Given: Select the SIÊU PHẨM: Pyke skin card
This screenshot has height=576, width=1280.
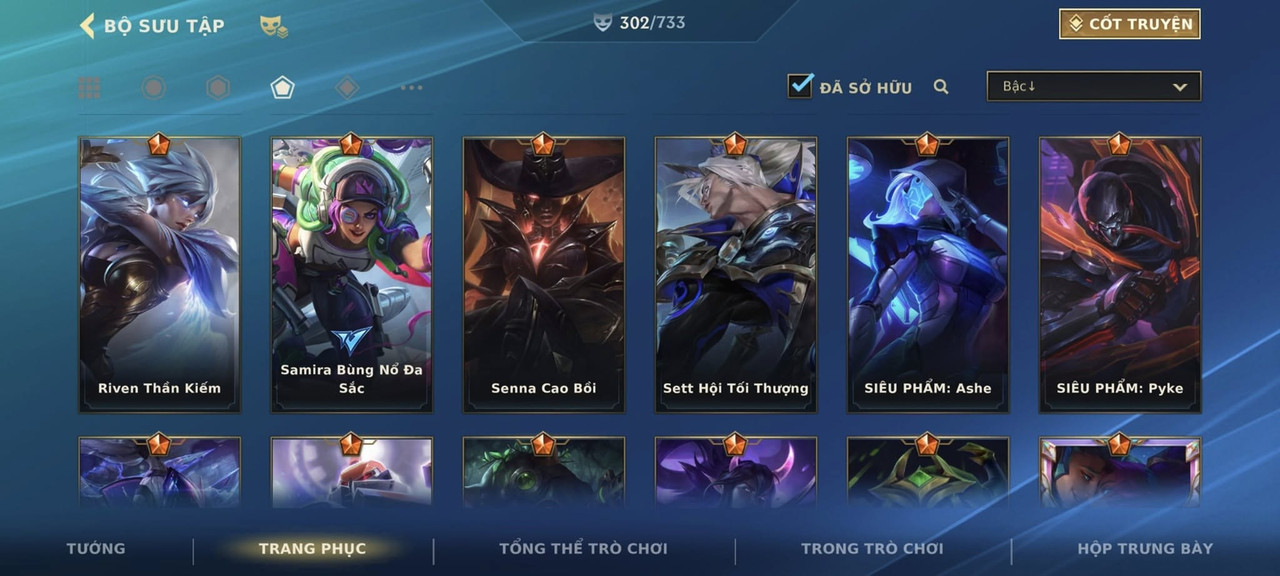Looking at the screenshot, I should 1120,274.
